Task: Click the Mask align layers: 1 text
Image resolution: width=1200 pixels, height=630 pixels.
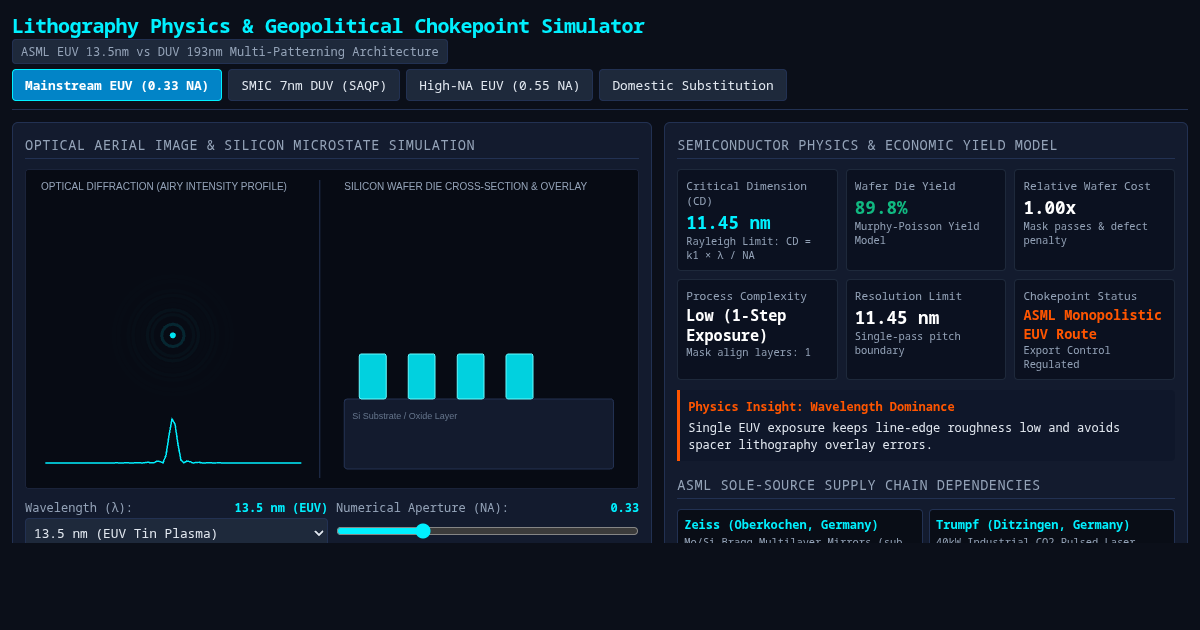Action: [749, 353]
